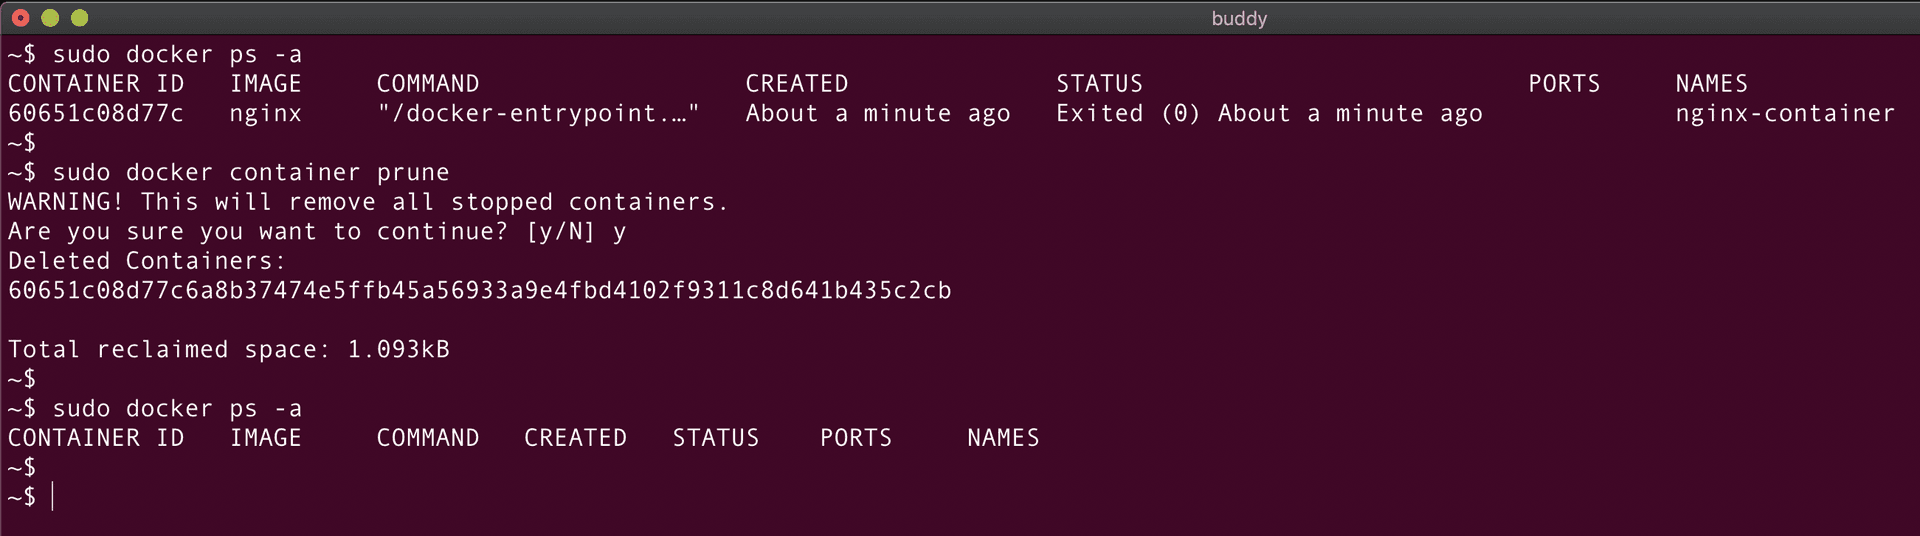This screenshot has width=1920, height=536.
Task: Click the text cursor at the last prompt
Action: click(52, 496)
